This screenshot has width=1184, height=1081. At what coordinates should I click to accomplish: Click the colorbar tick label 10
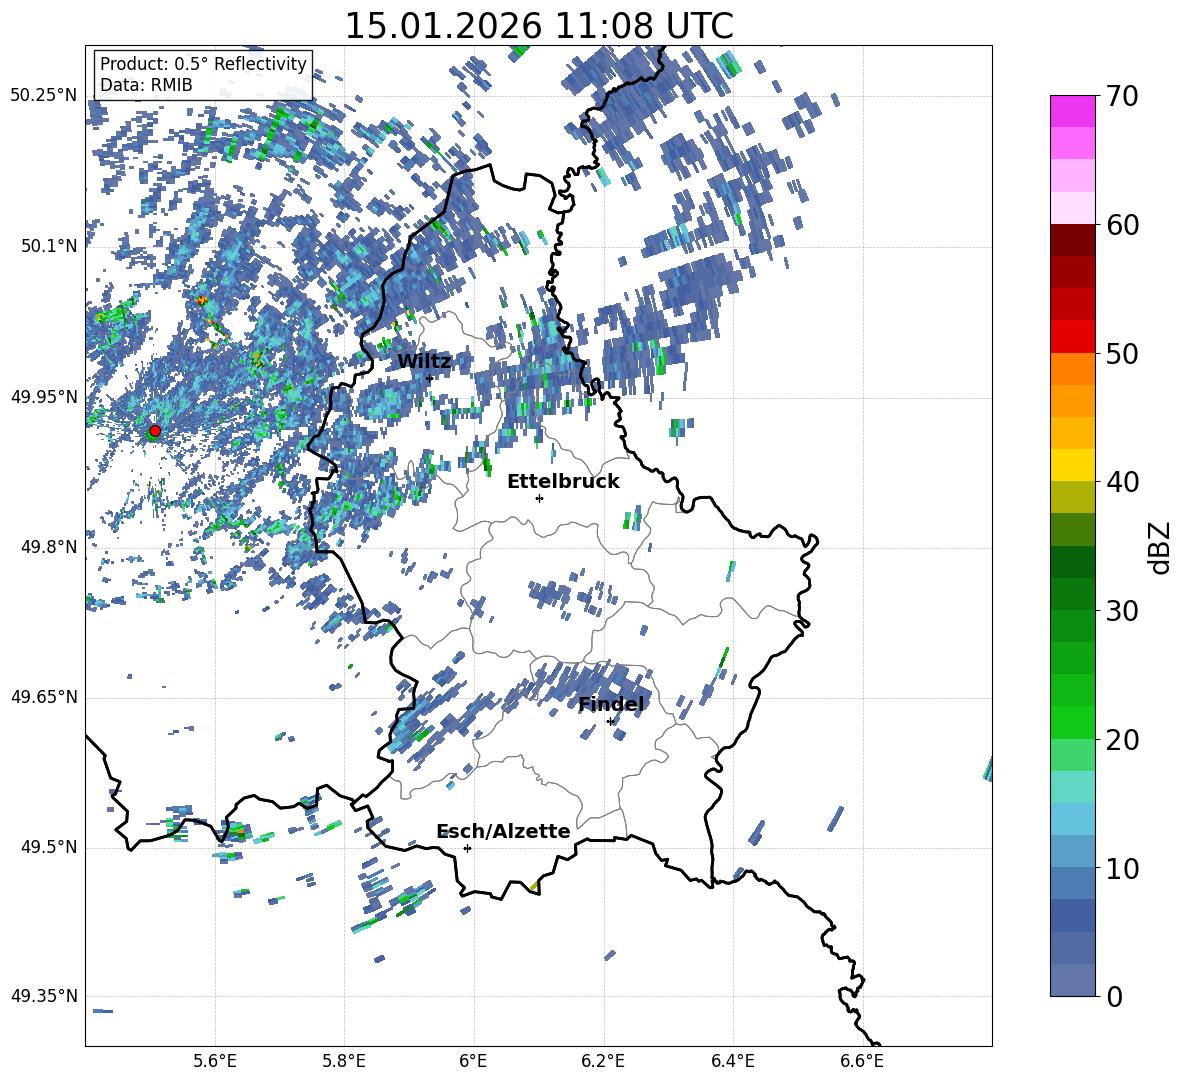1122,869
